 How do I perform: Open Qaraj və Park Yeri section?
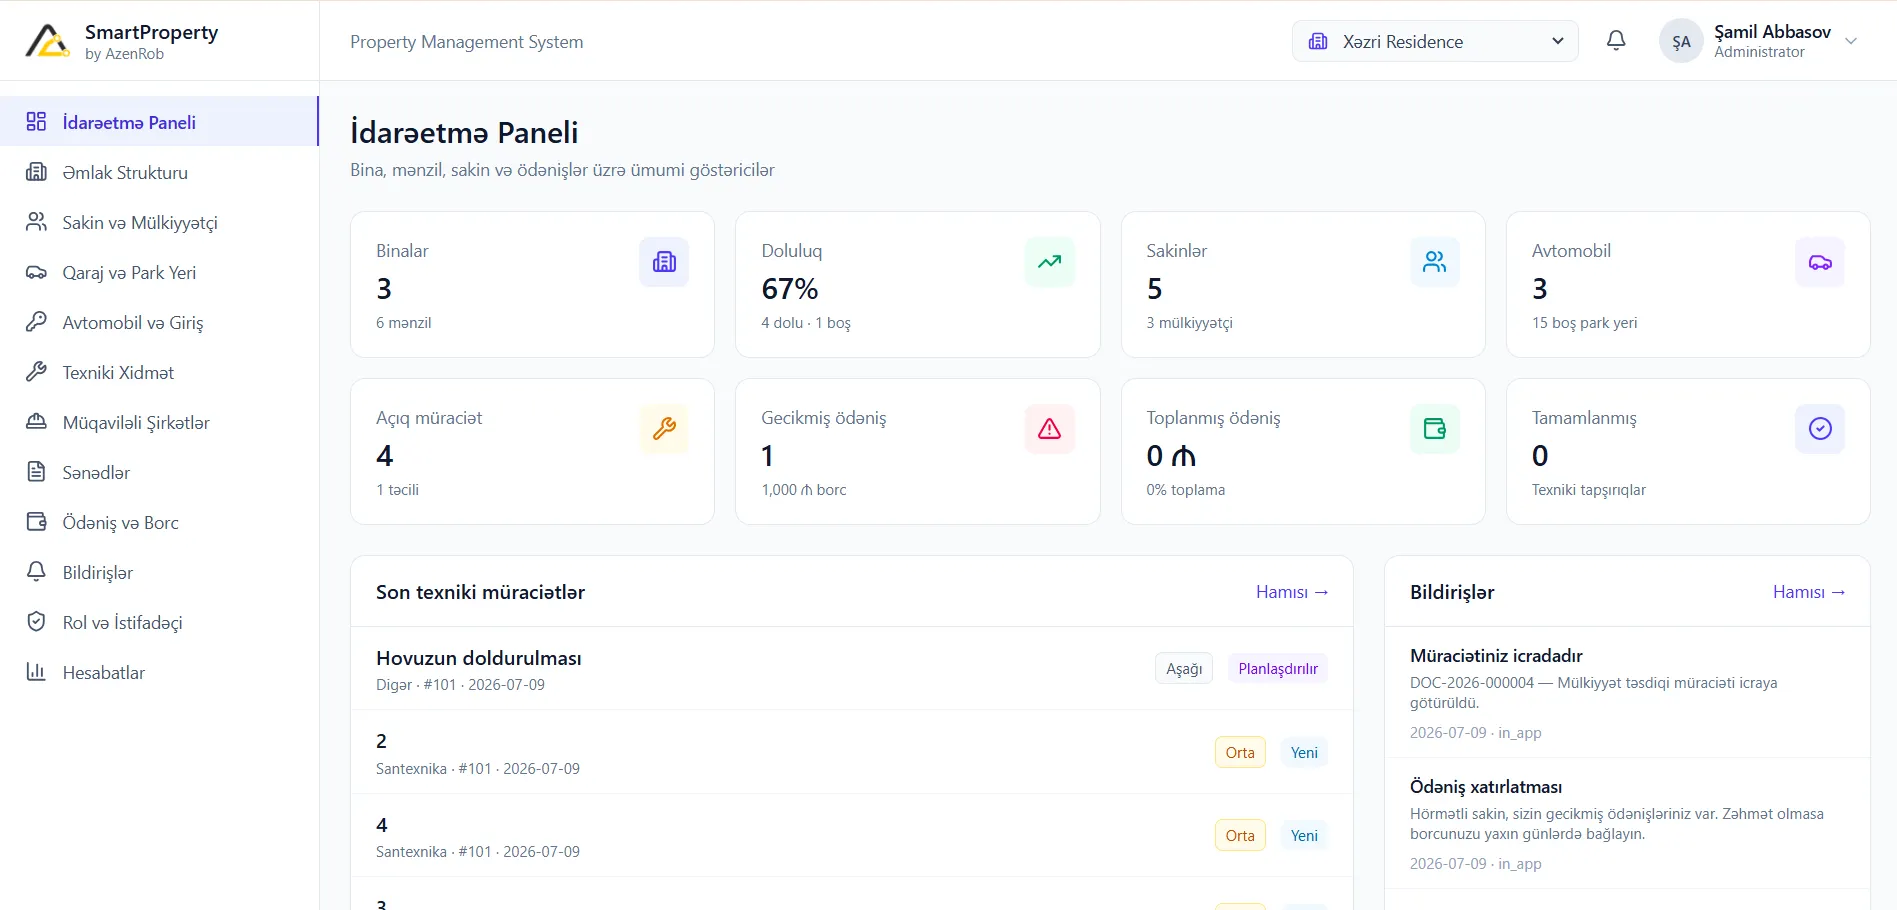click(159, 272)
